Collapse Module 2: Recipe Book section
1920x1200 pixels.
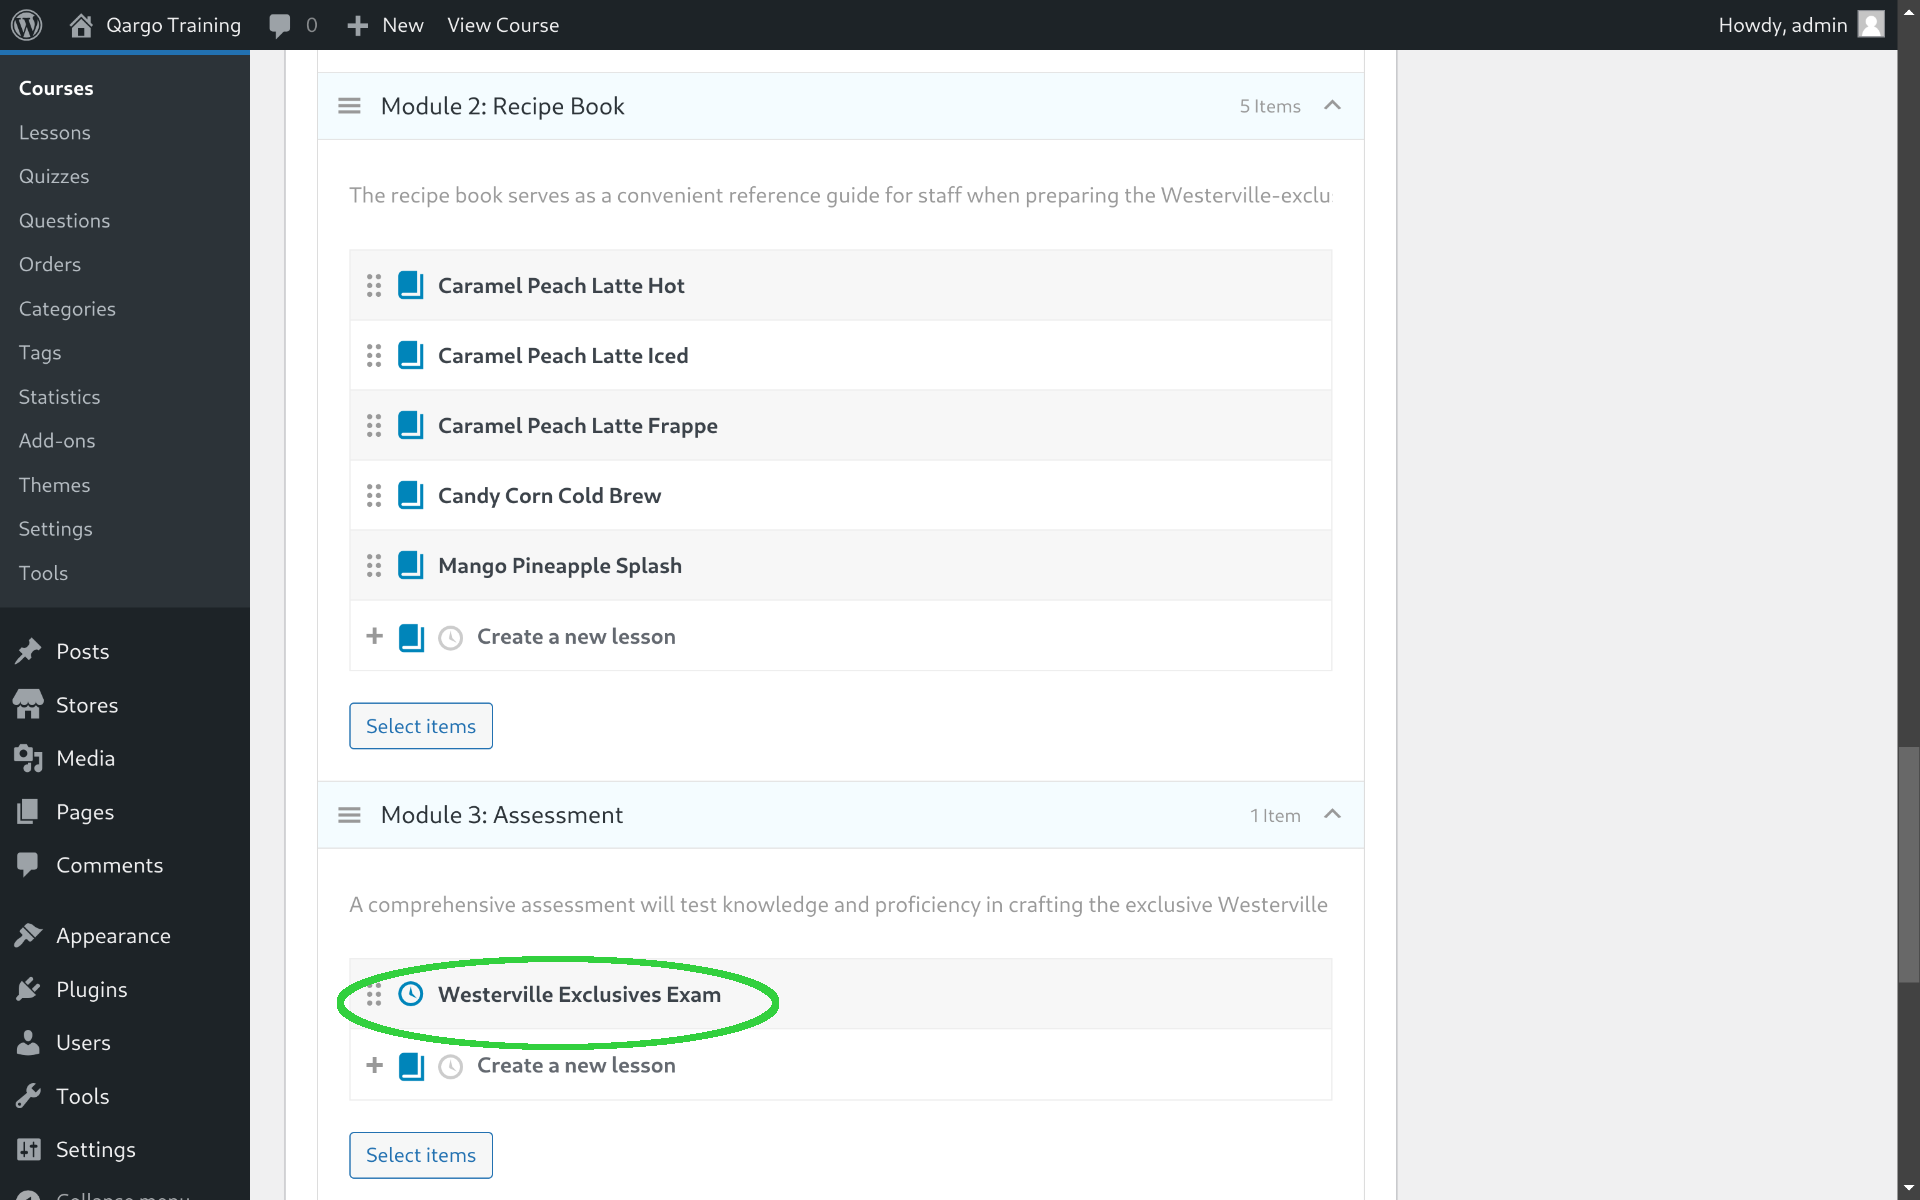(1332, 106)
